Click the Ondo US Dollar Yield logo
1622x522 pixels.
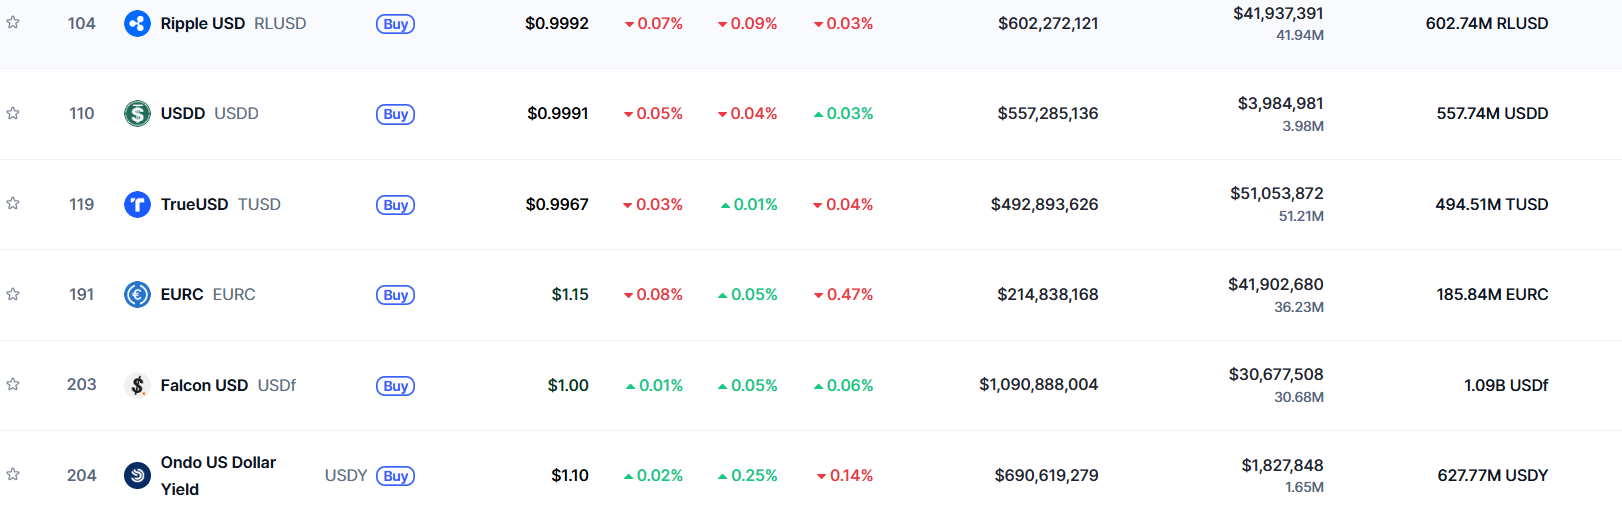(137, 475)
